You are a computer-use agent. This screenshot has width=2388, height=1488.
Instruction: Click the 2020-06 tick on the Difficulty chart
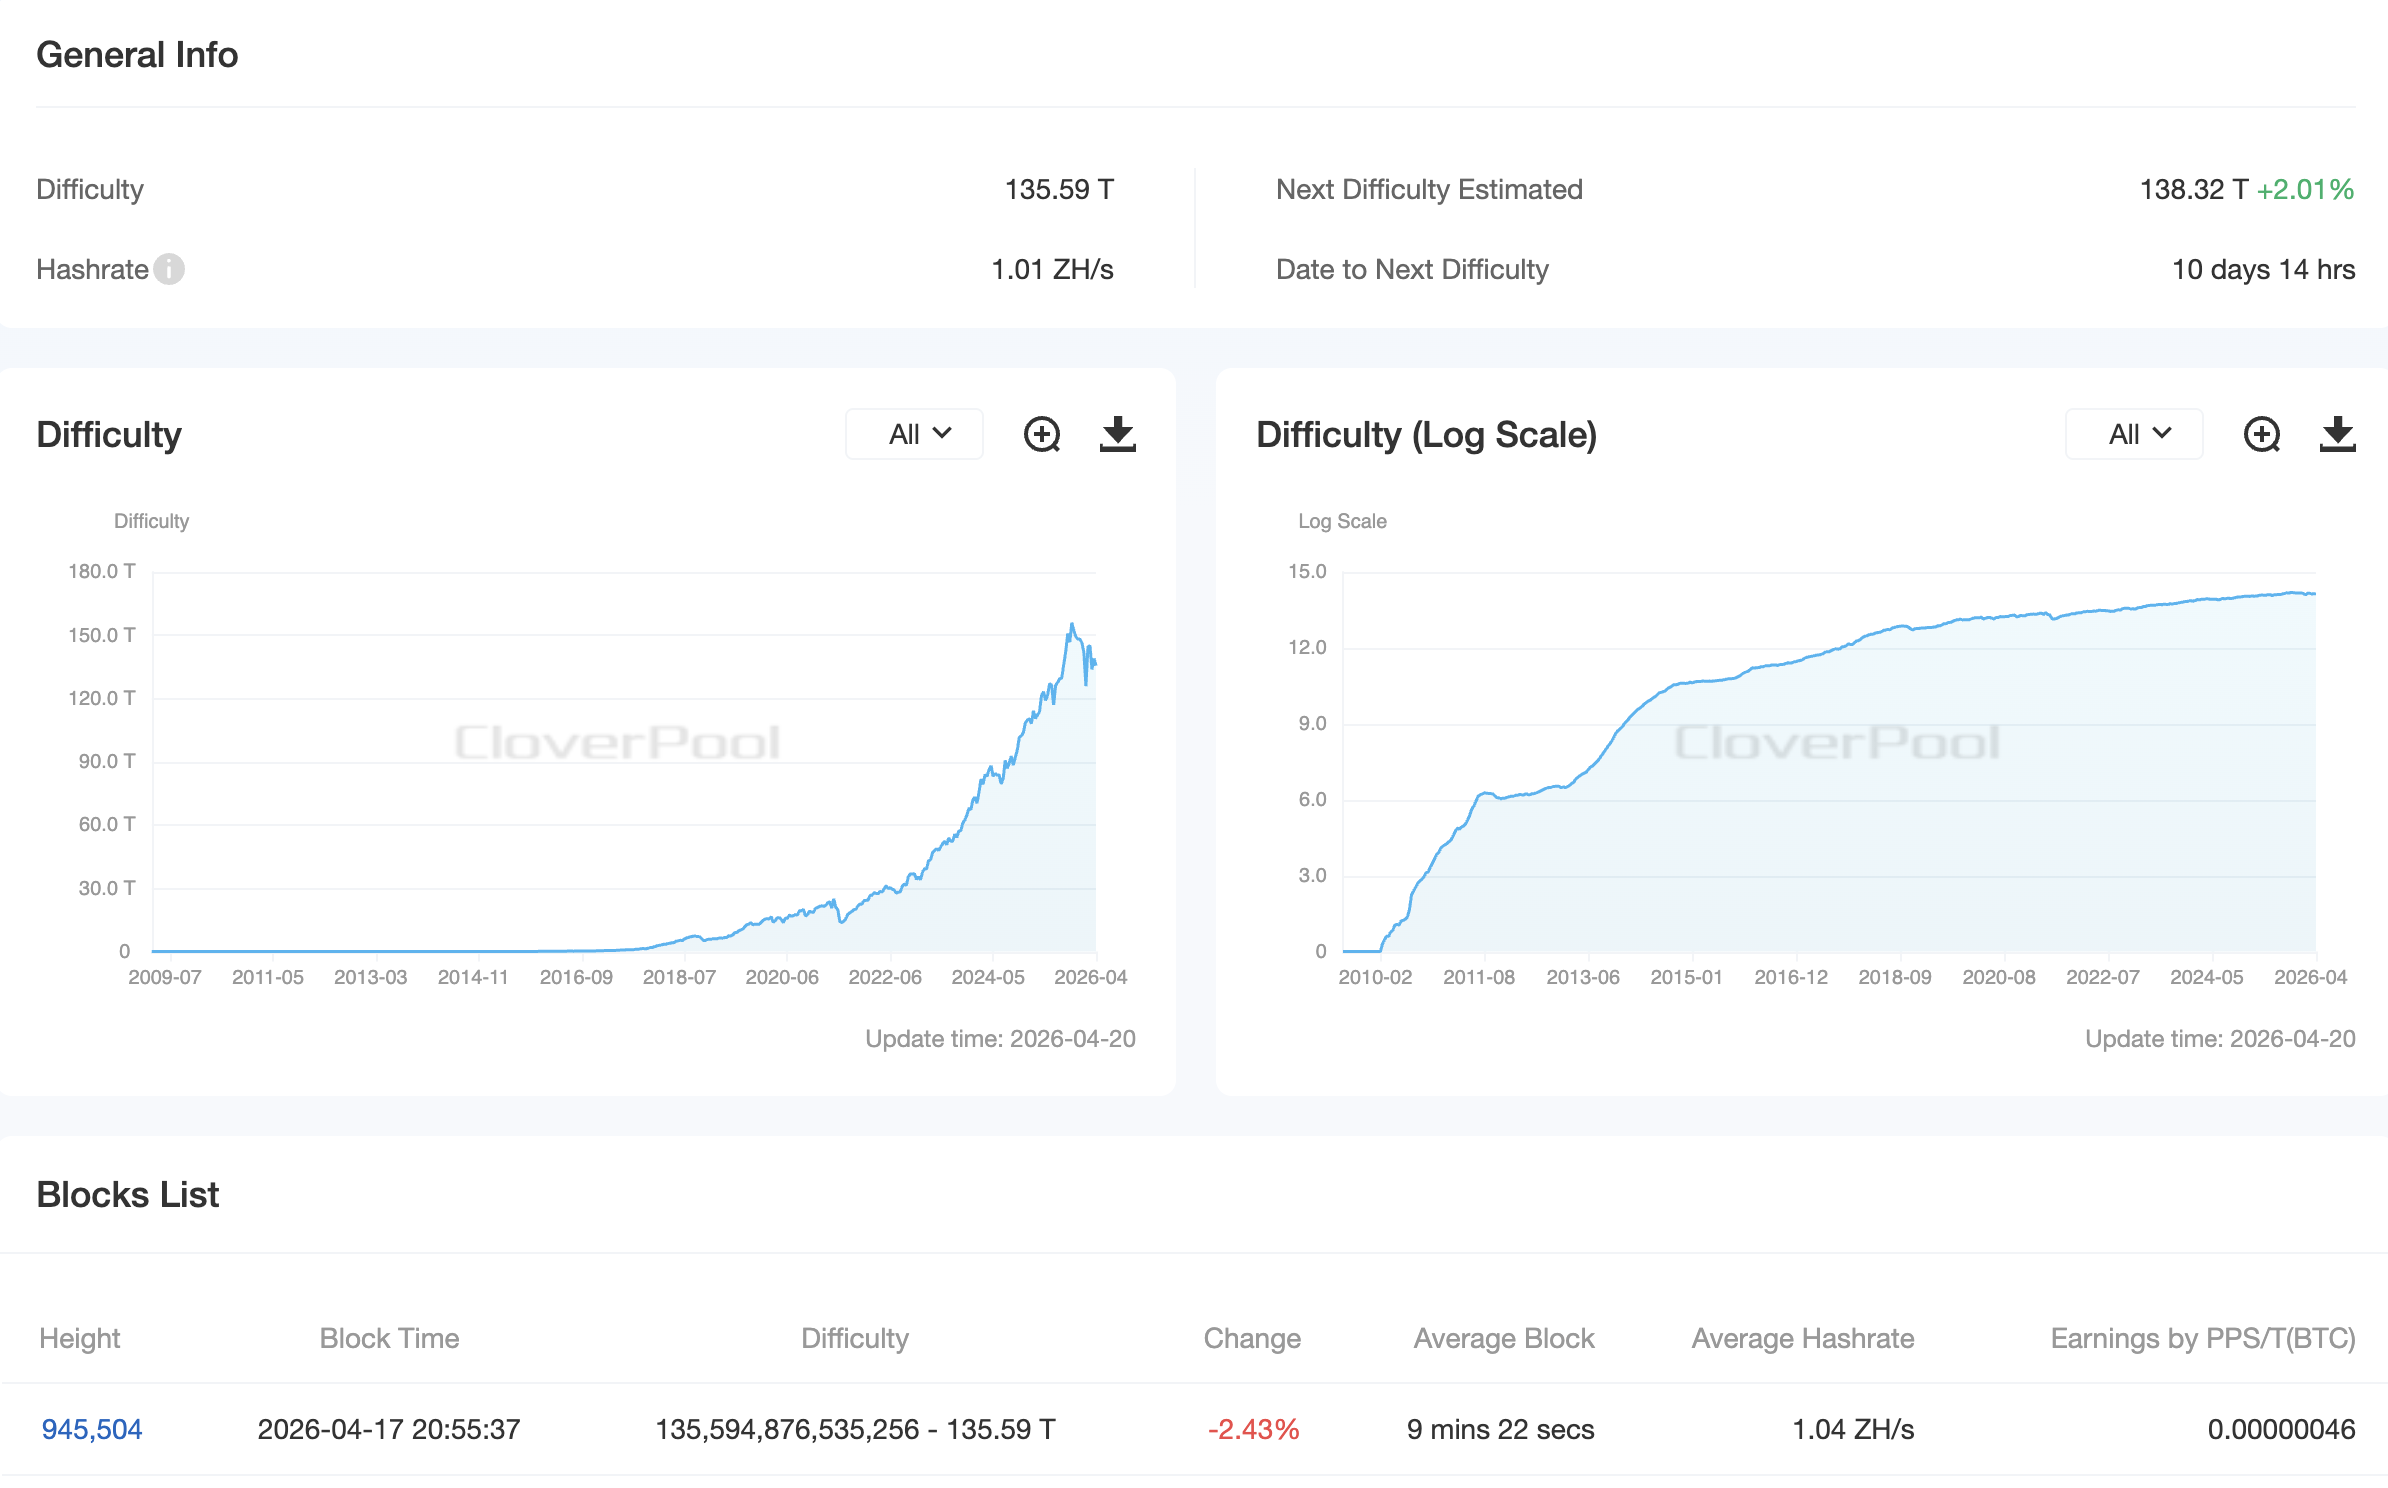coord(782,977)
